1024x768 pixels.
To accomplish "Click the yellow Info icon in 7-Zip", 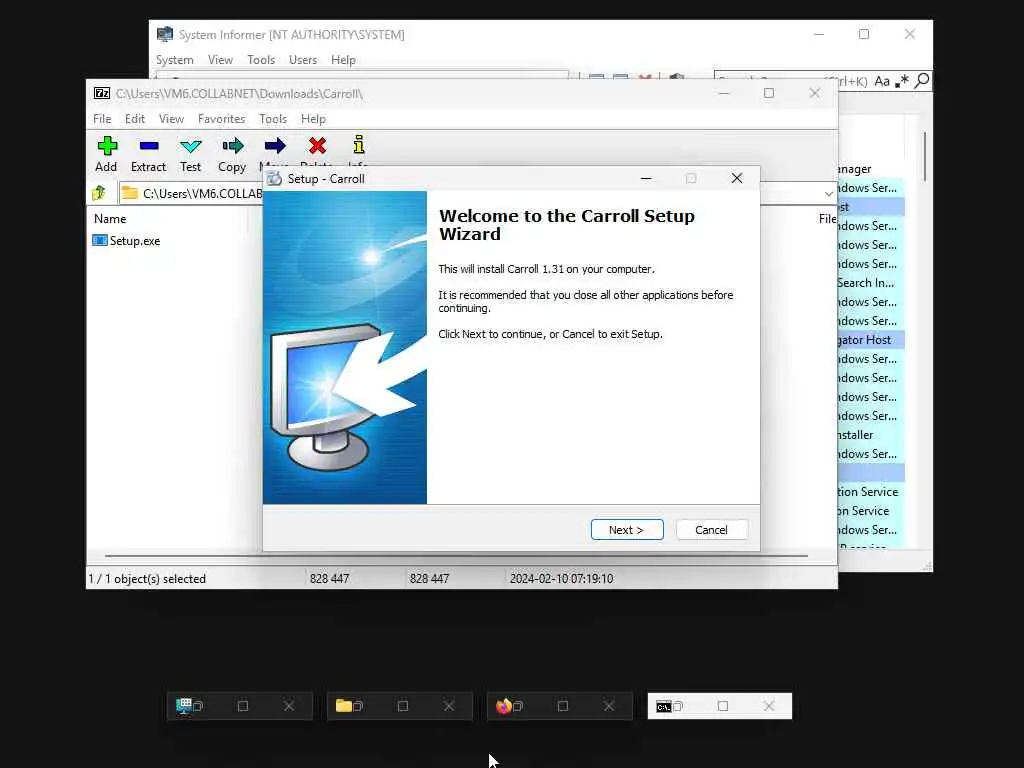I will pos(359,144).
